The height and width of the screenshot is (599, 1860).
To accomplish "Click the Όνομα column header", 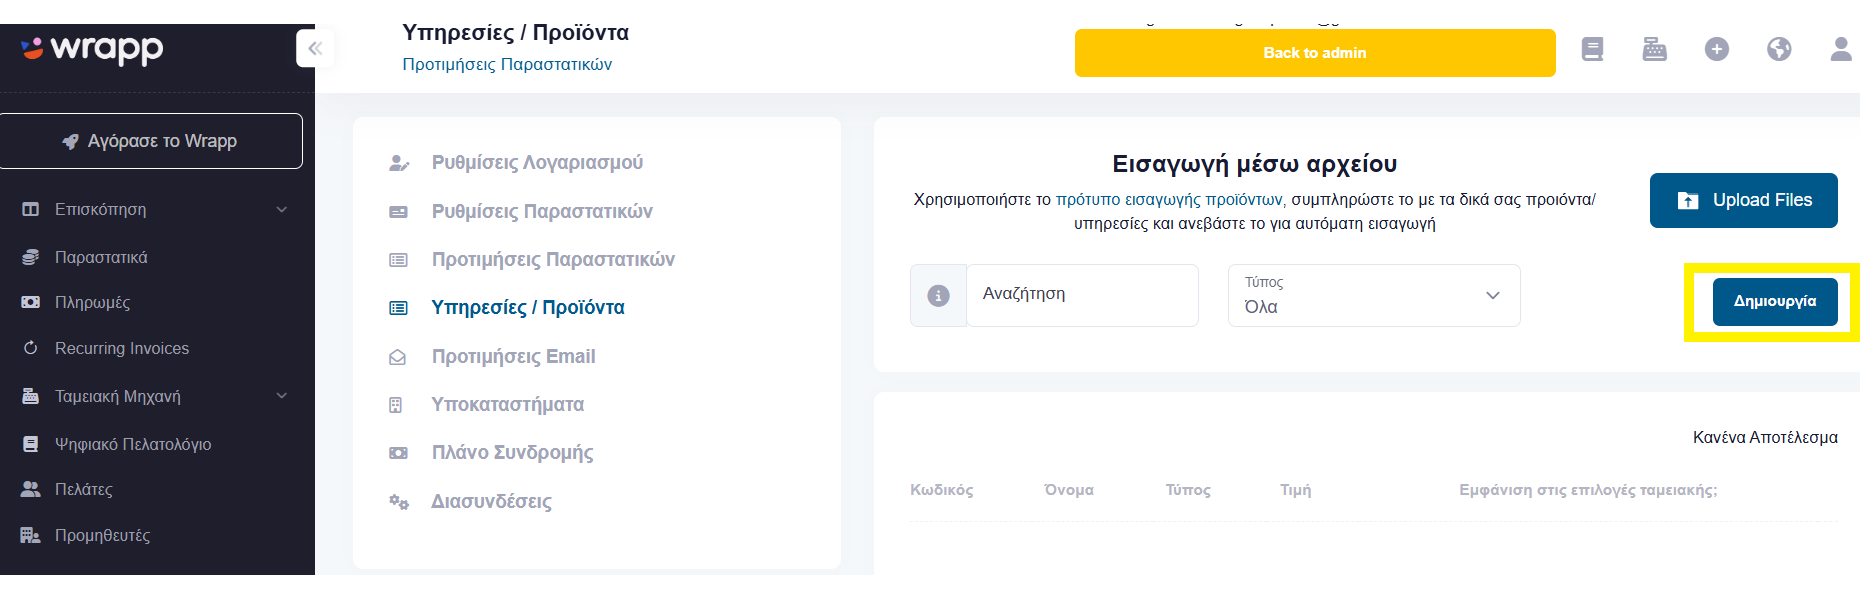I will pos(1069,490).
